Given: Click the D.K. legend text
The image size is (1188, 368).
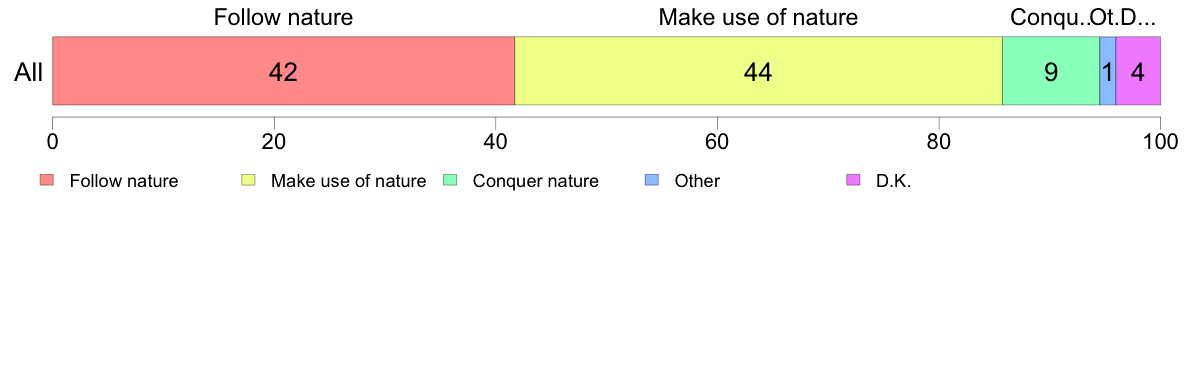Looking at the screenshot, I should pyautogui.click(x=893, y=182).
